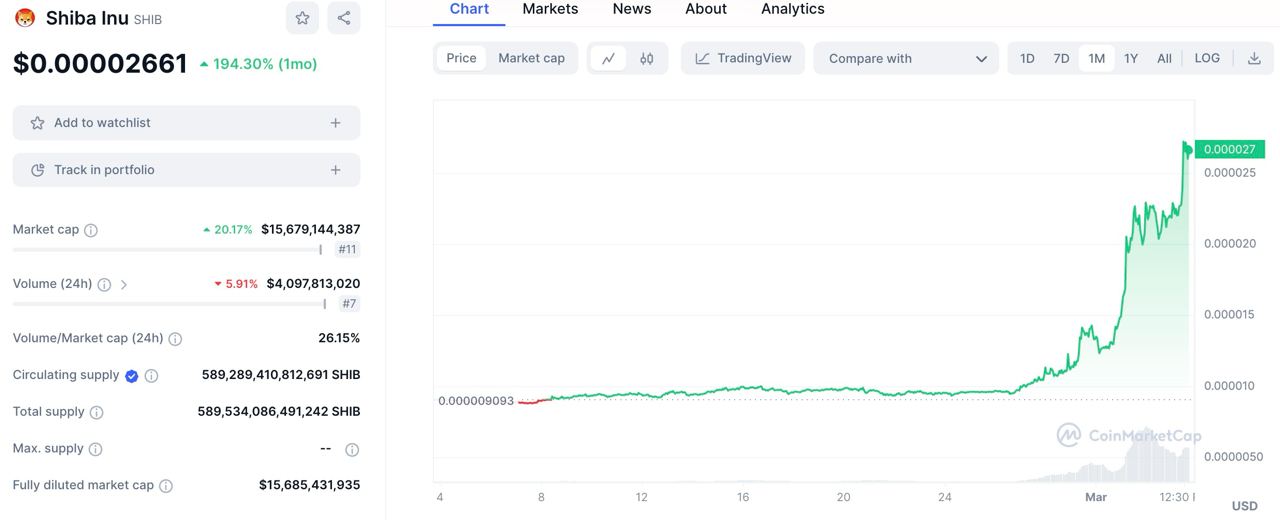Toggle chart to Market cap view
The height and width of the screenshot is (520, 1280).
531,58
